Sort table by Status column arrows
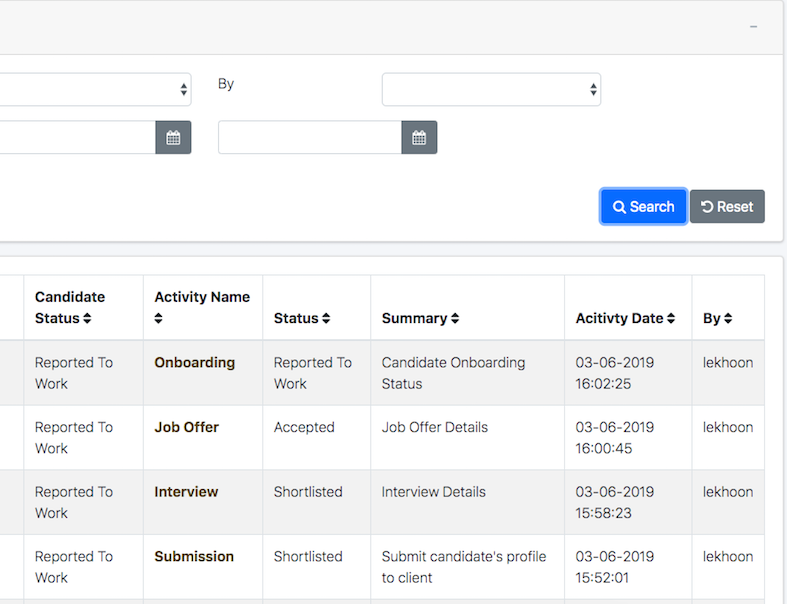787x604 pixels. (326, 318)
